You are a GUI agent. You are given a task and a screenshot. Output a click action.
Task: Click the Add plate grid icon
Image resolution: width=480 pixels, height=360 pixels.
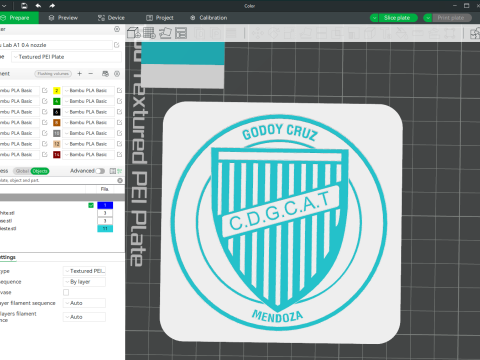click(x=149, y=33)
